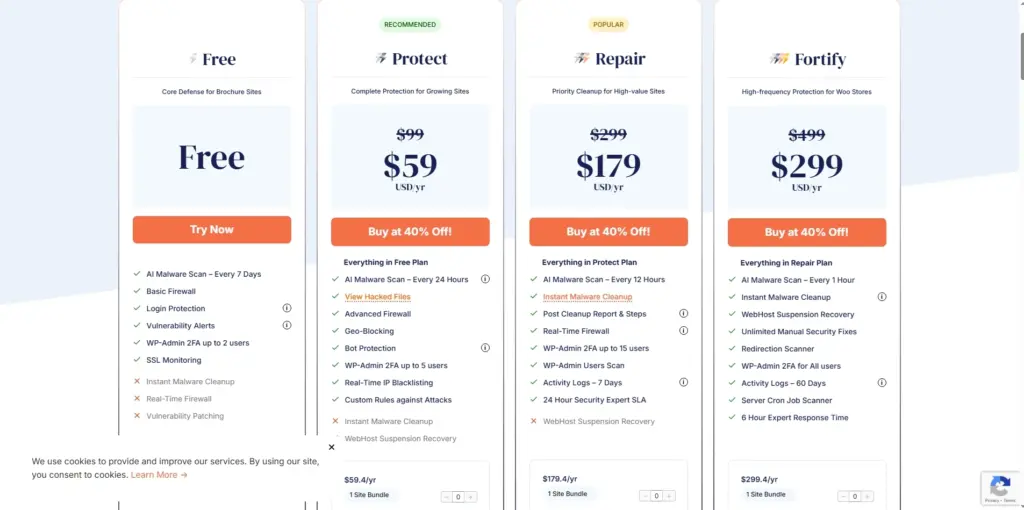
Task: Increase Protect plan site bundle quantity
Action: [471, 496]
